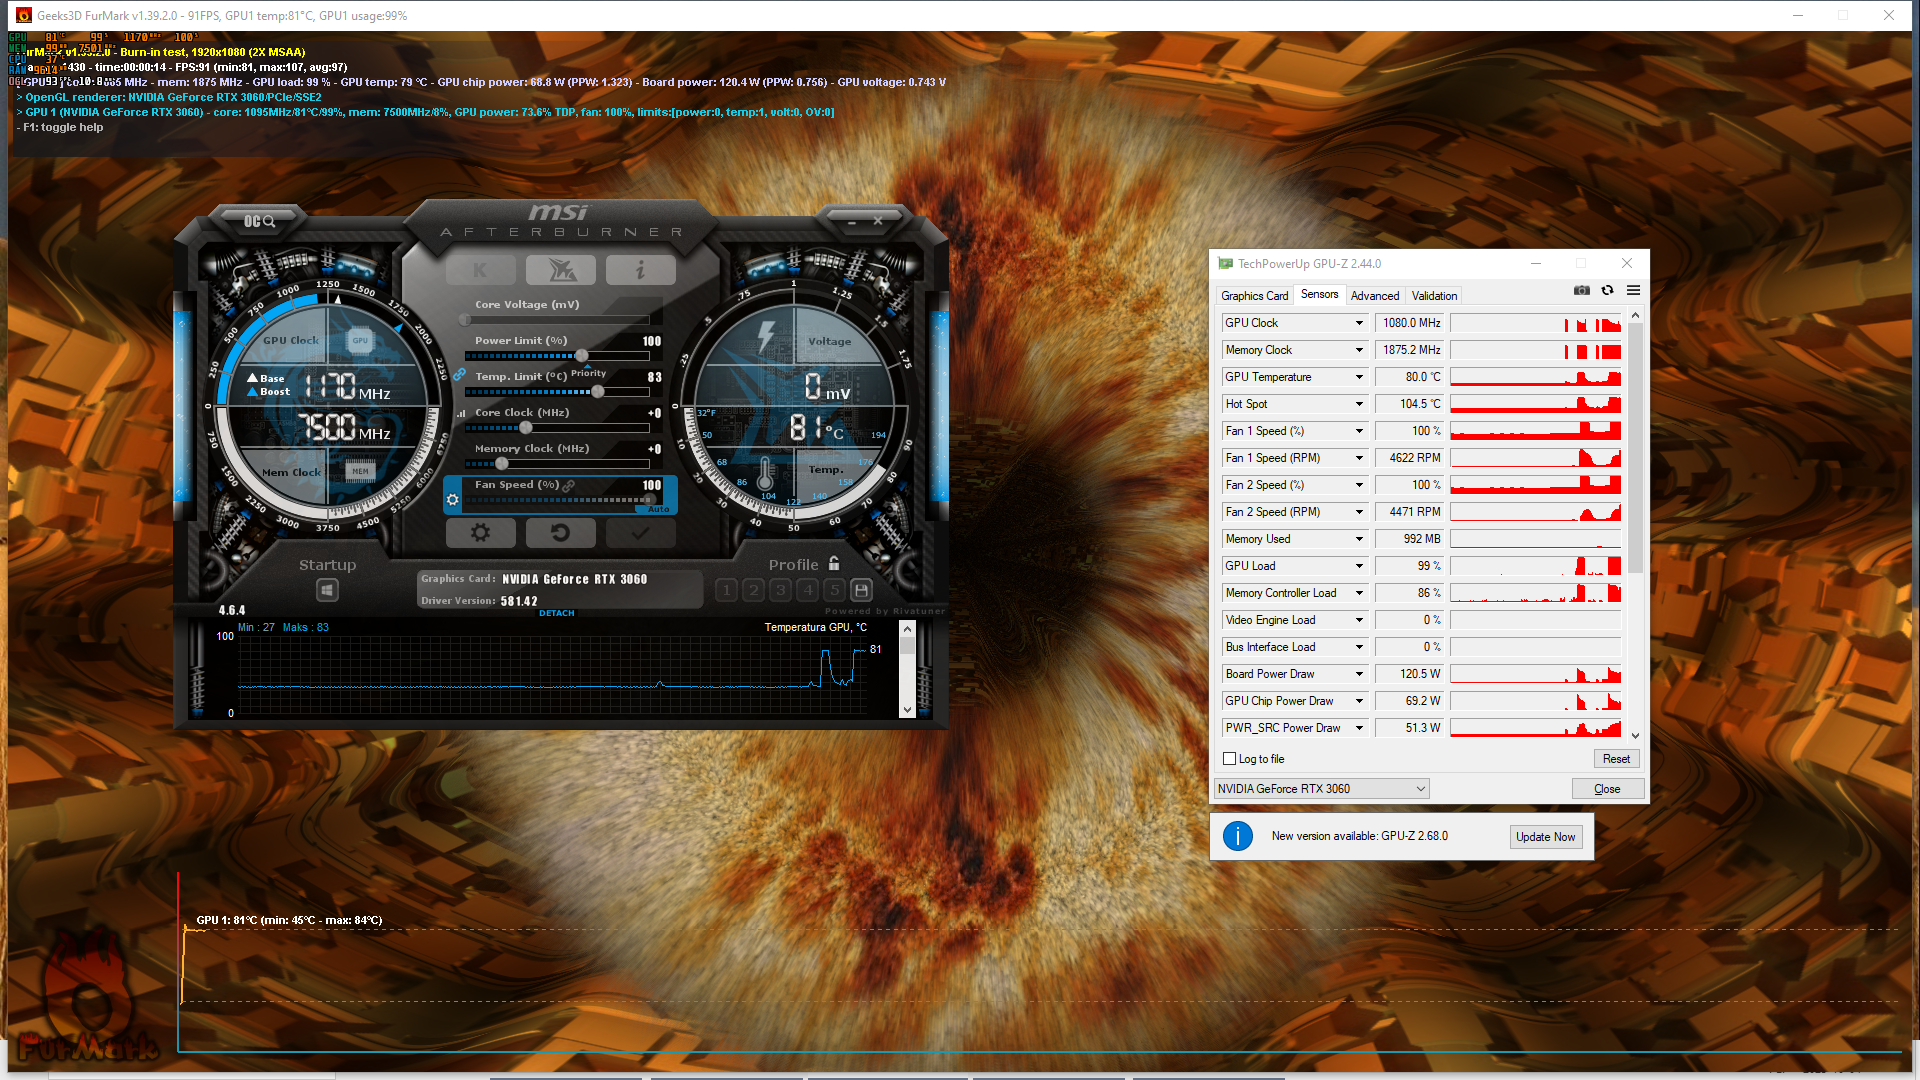1920x1080 pixels.
Task: Click the MEM chip icon on gauge
Action: (360, 471)
